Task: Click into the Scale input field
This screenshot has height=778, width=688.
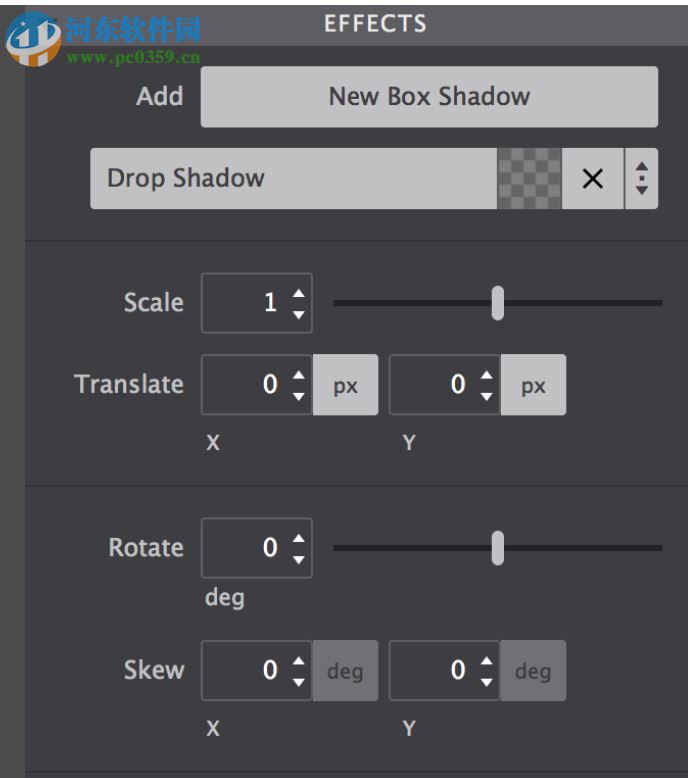Action: coord(245,303)
